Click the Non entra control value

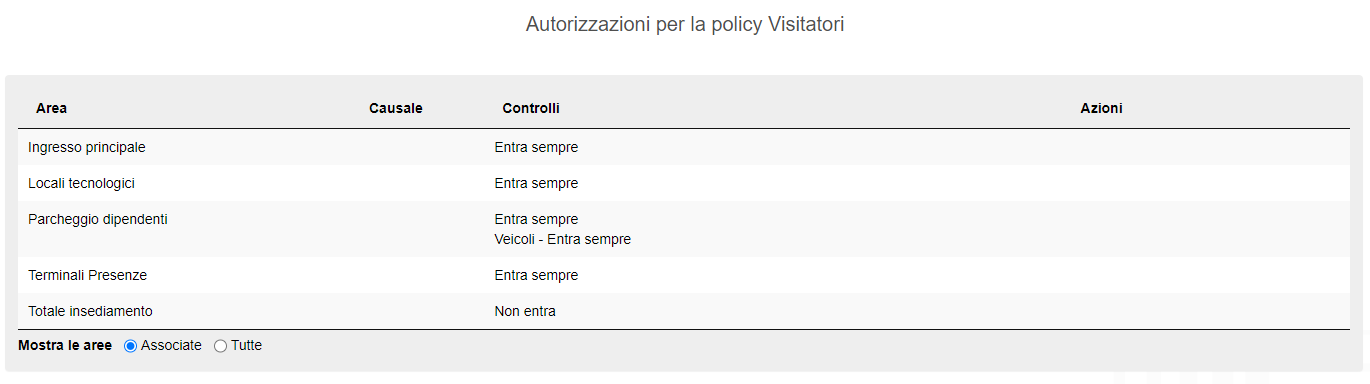coord(525,311)
